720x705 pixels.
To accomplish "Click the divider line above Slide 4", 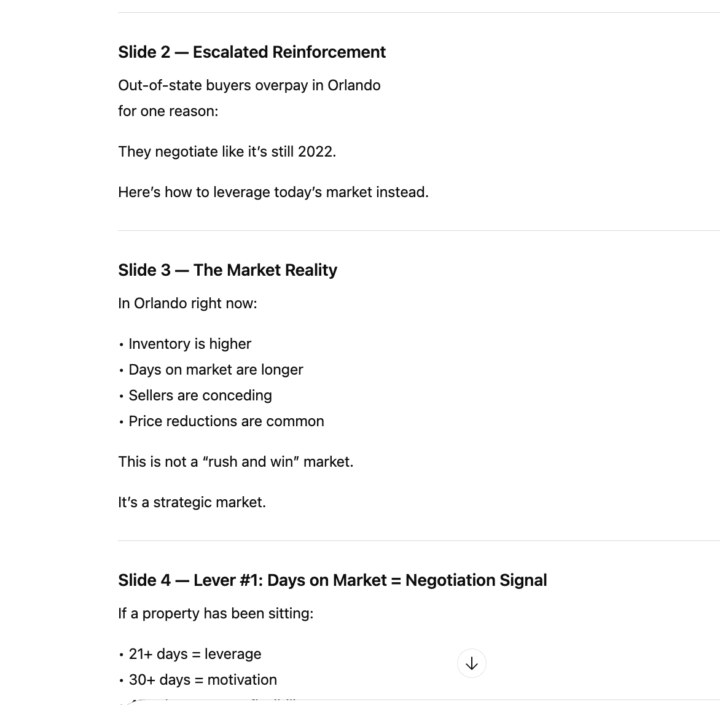I will point(418,541).
